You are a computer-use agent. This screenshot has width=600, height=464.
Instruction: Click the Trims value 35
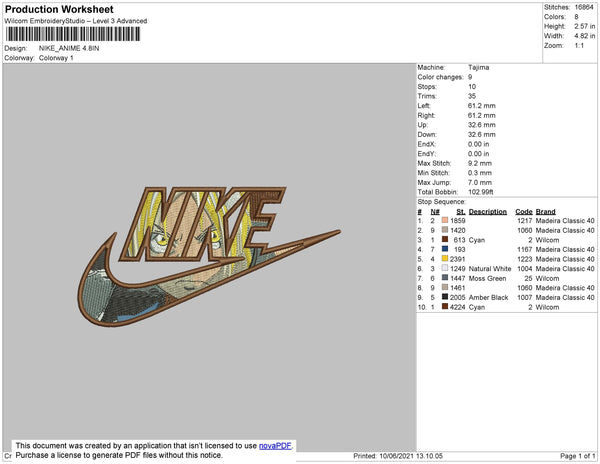pos(472,96)
